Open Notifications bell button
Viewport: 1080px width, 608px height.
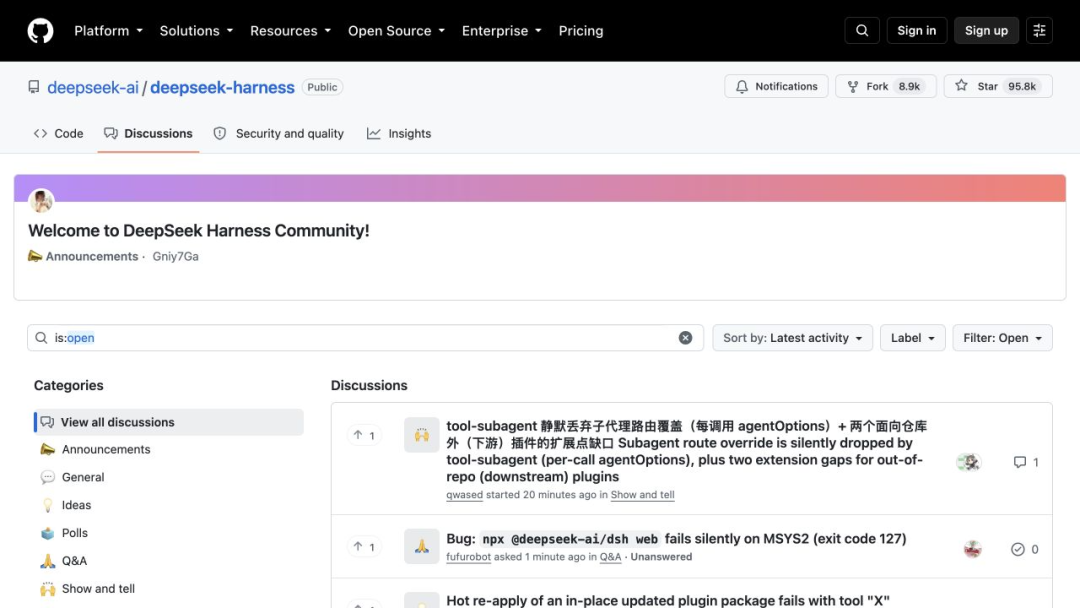pos(776,86)
